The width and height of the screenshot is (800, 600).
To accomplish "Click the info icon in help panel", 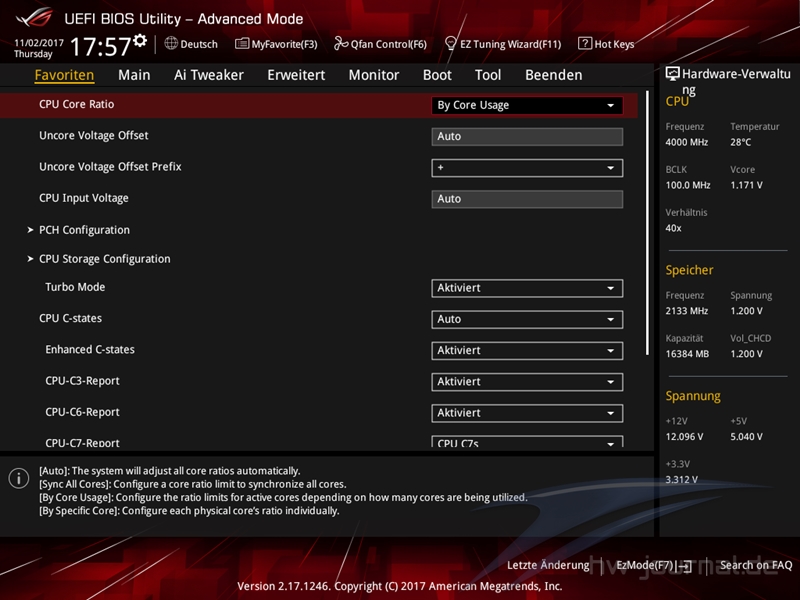I will 19,479.
